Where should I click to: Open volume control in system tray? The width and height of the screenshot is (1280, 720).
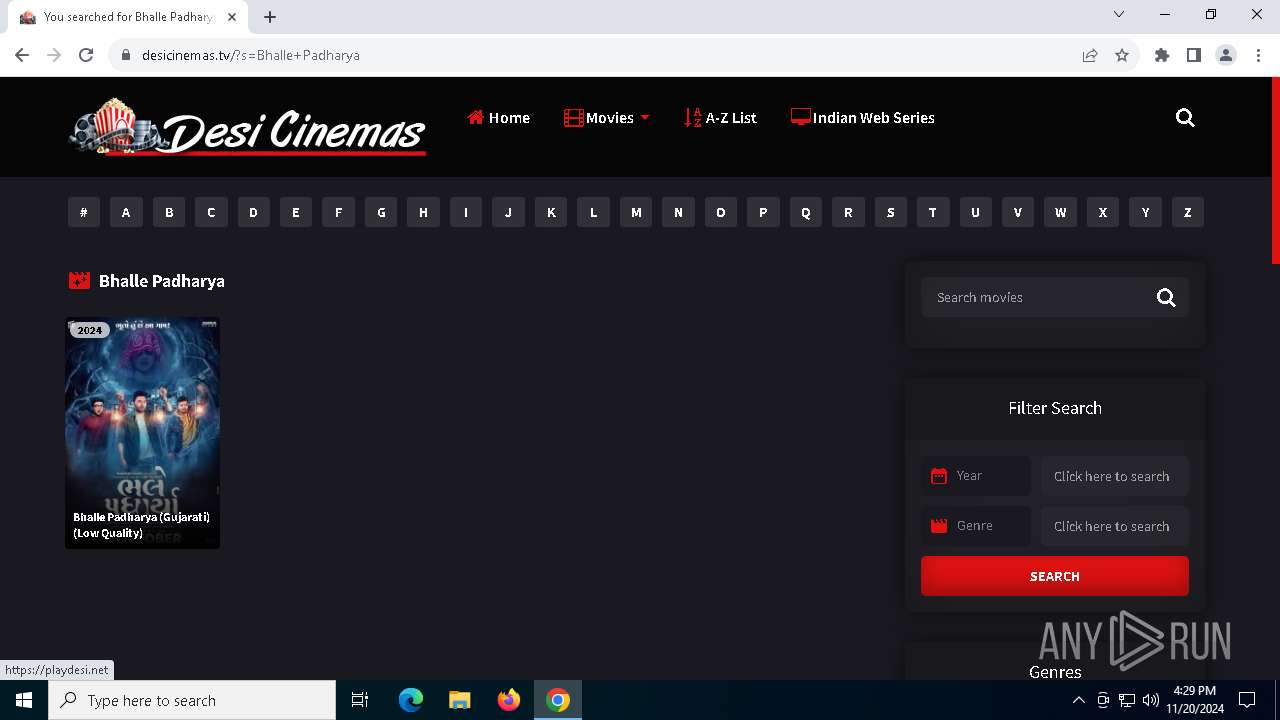pos(1151,700)
